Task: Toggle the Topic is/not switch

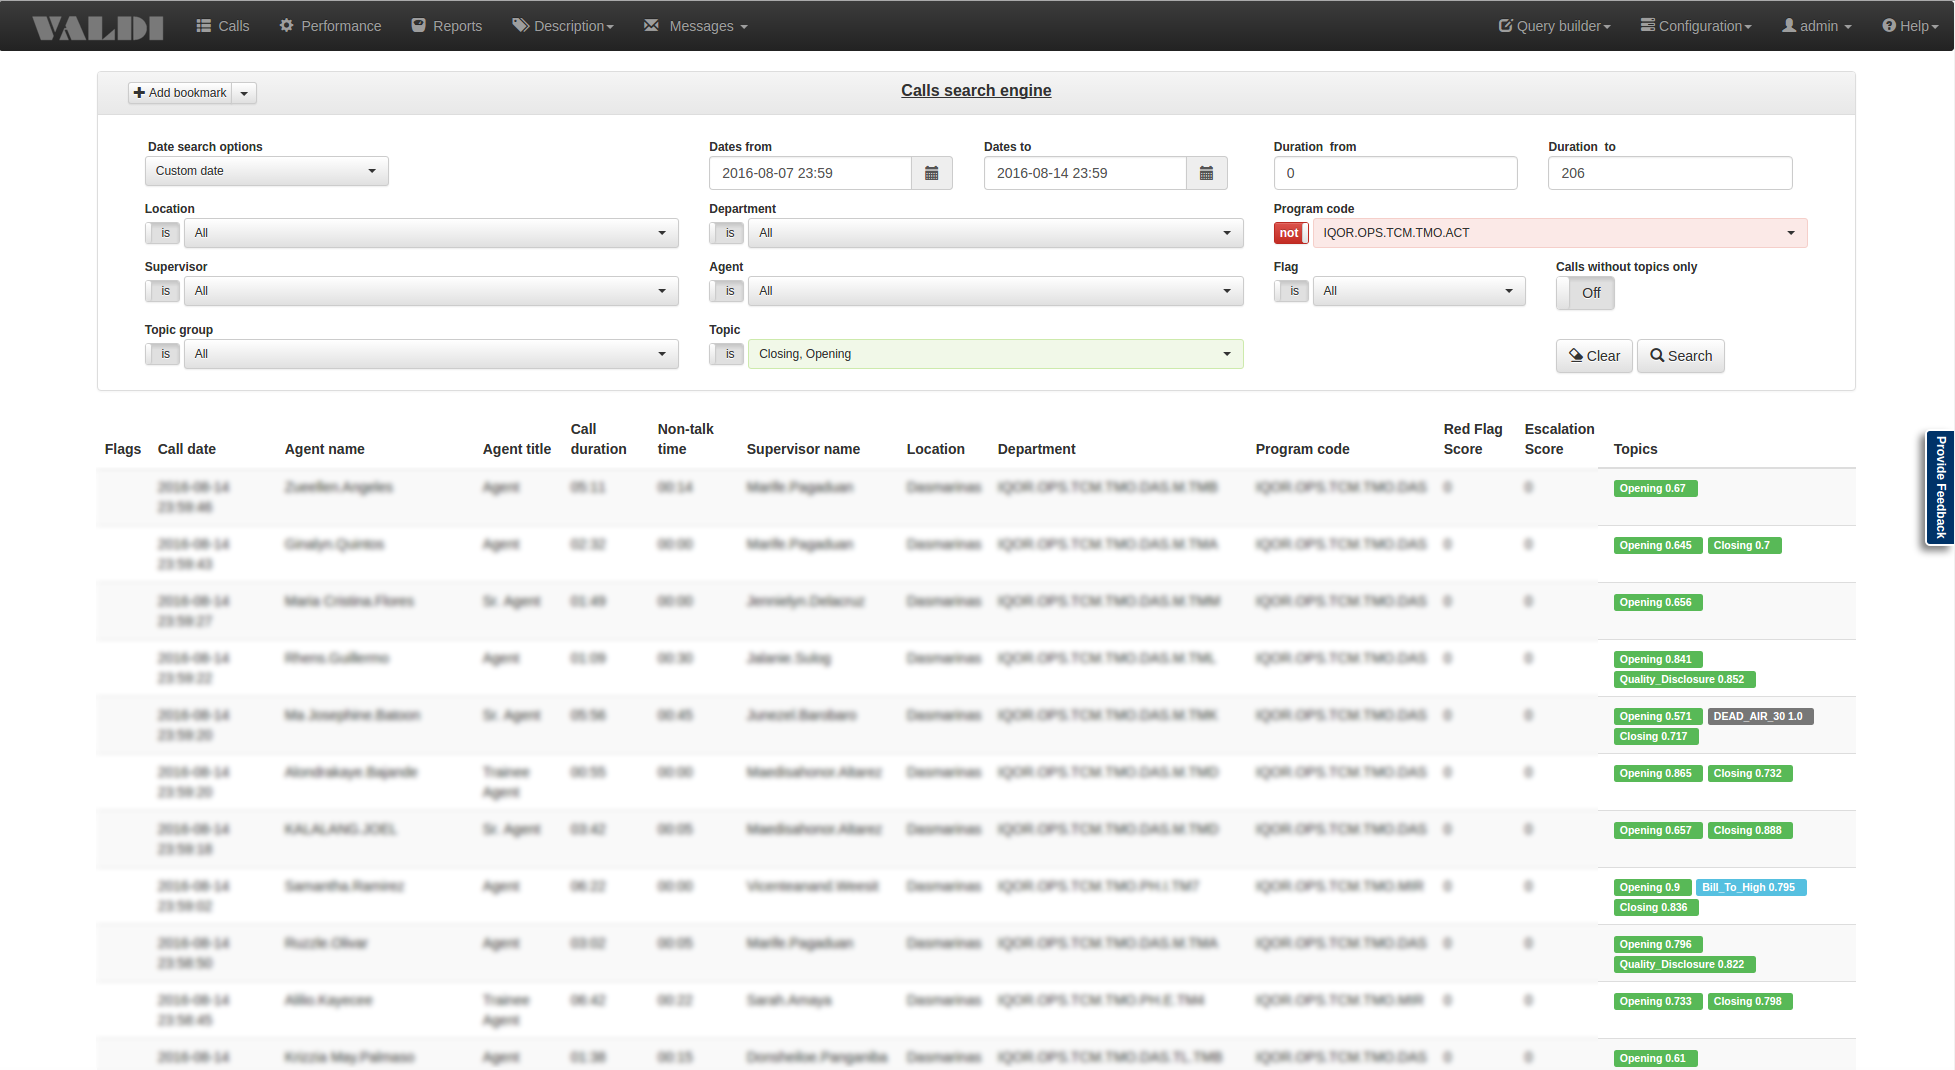Action: coord(727,354)
